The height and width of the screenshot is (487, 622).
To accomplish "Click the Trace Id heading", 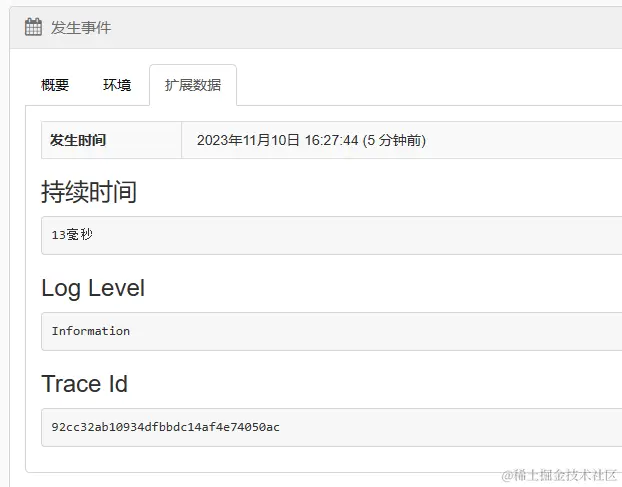I will click(x=84, y=383).
